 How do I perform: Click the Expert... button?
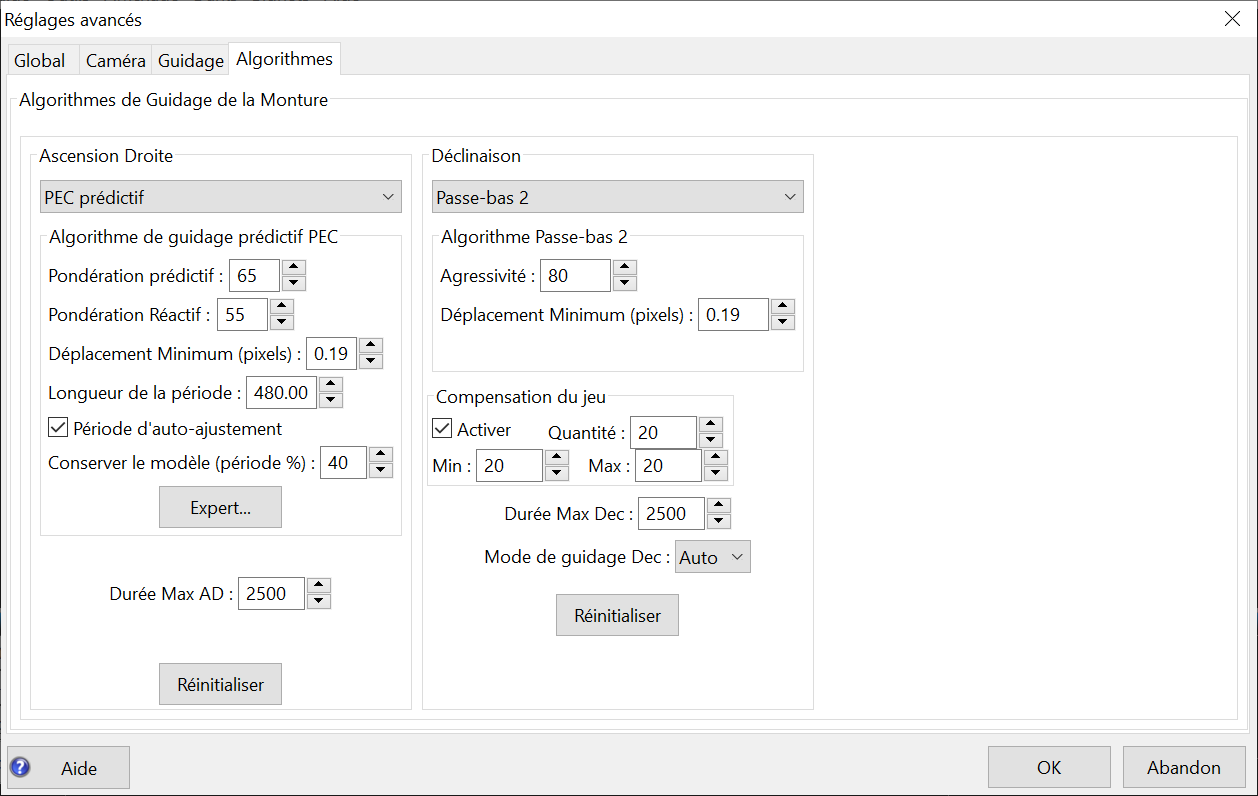(221, 507)
